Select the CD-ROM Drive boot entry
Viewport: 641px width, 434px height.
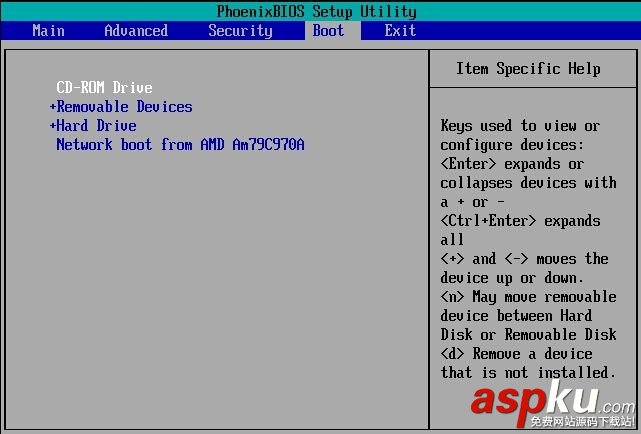tap(104, 87)
